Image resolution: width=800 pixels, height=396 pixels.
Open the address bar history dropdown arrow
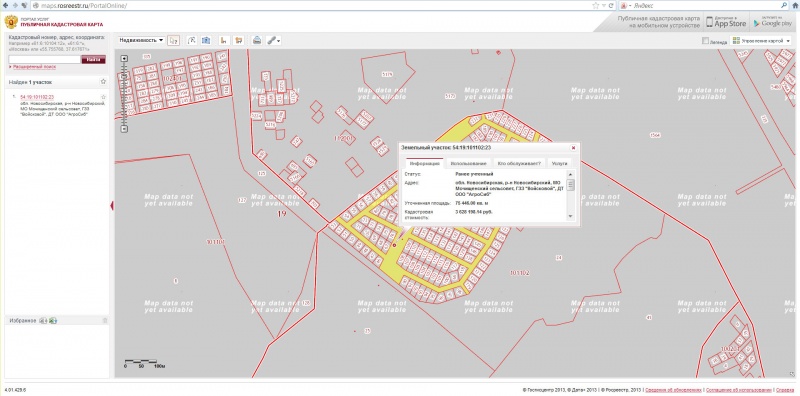pos(604,5)
